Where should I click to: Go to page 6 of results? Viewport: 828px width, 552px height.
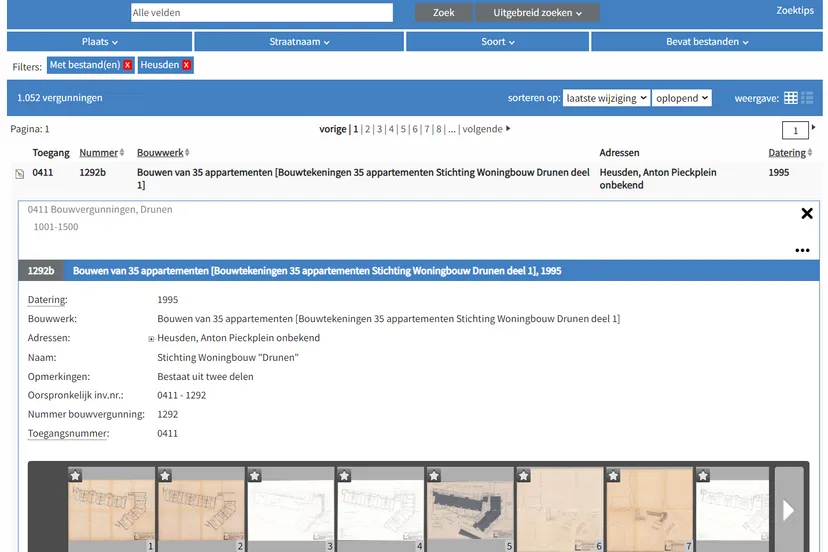415,129
